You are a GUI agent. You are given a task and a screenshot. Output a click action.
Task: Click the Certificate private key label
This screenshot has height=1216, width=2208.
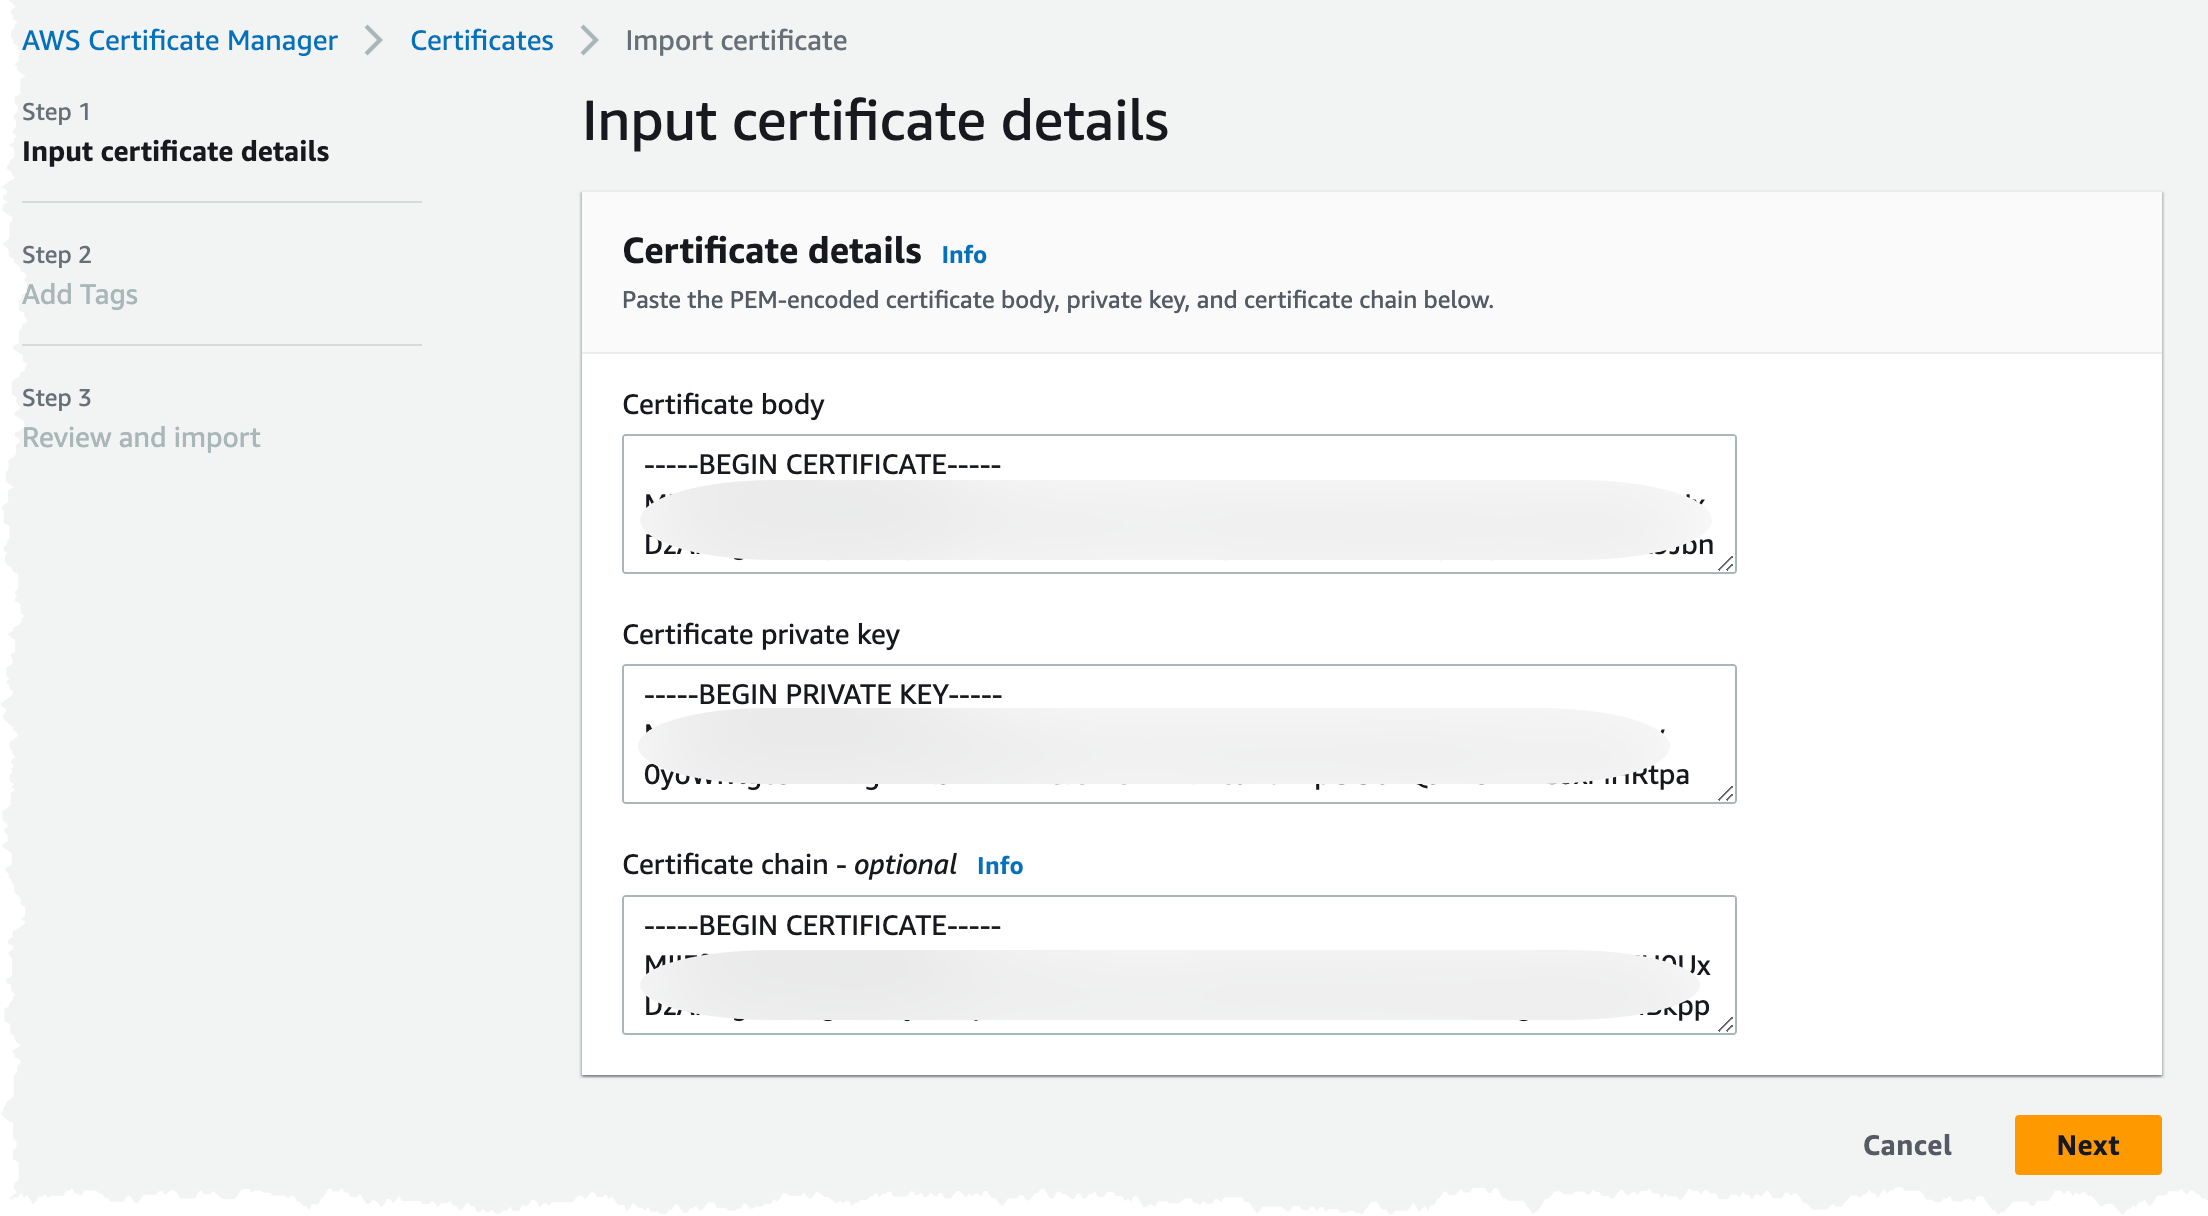click(x=761, y=634)
